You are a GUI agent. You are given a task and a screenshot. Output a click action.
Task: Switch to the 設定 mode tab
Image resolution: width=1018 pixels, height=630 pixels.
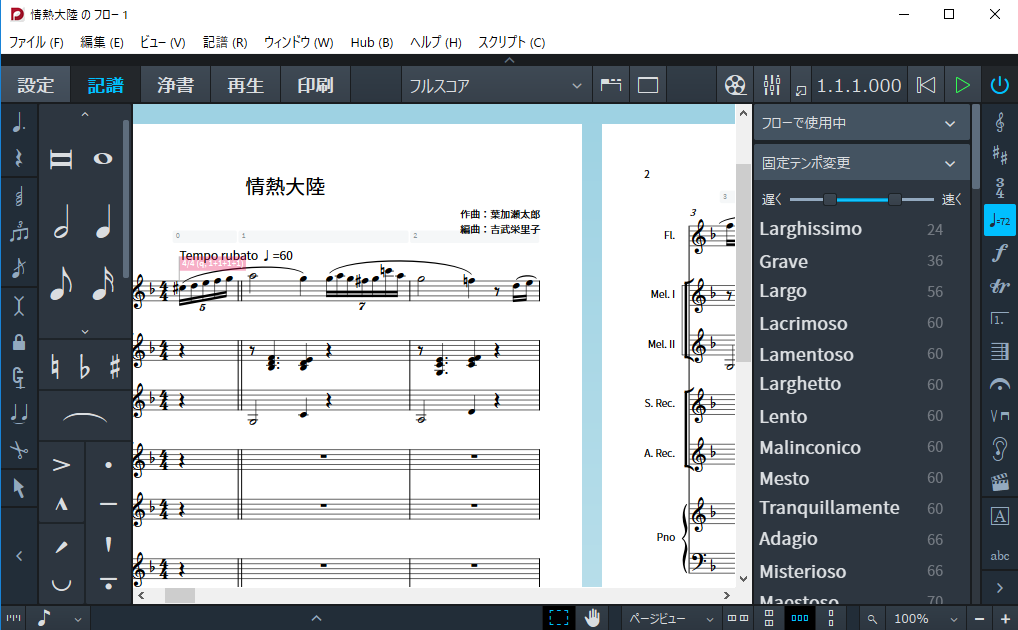point(36,84)
